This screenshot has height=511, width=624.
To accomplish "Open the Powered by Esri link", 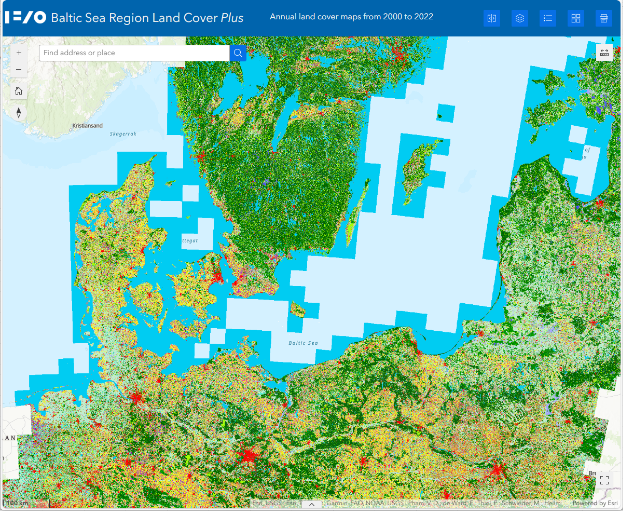I will tap(598, 504).
